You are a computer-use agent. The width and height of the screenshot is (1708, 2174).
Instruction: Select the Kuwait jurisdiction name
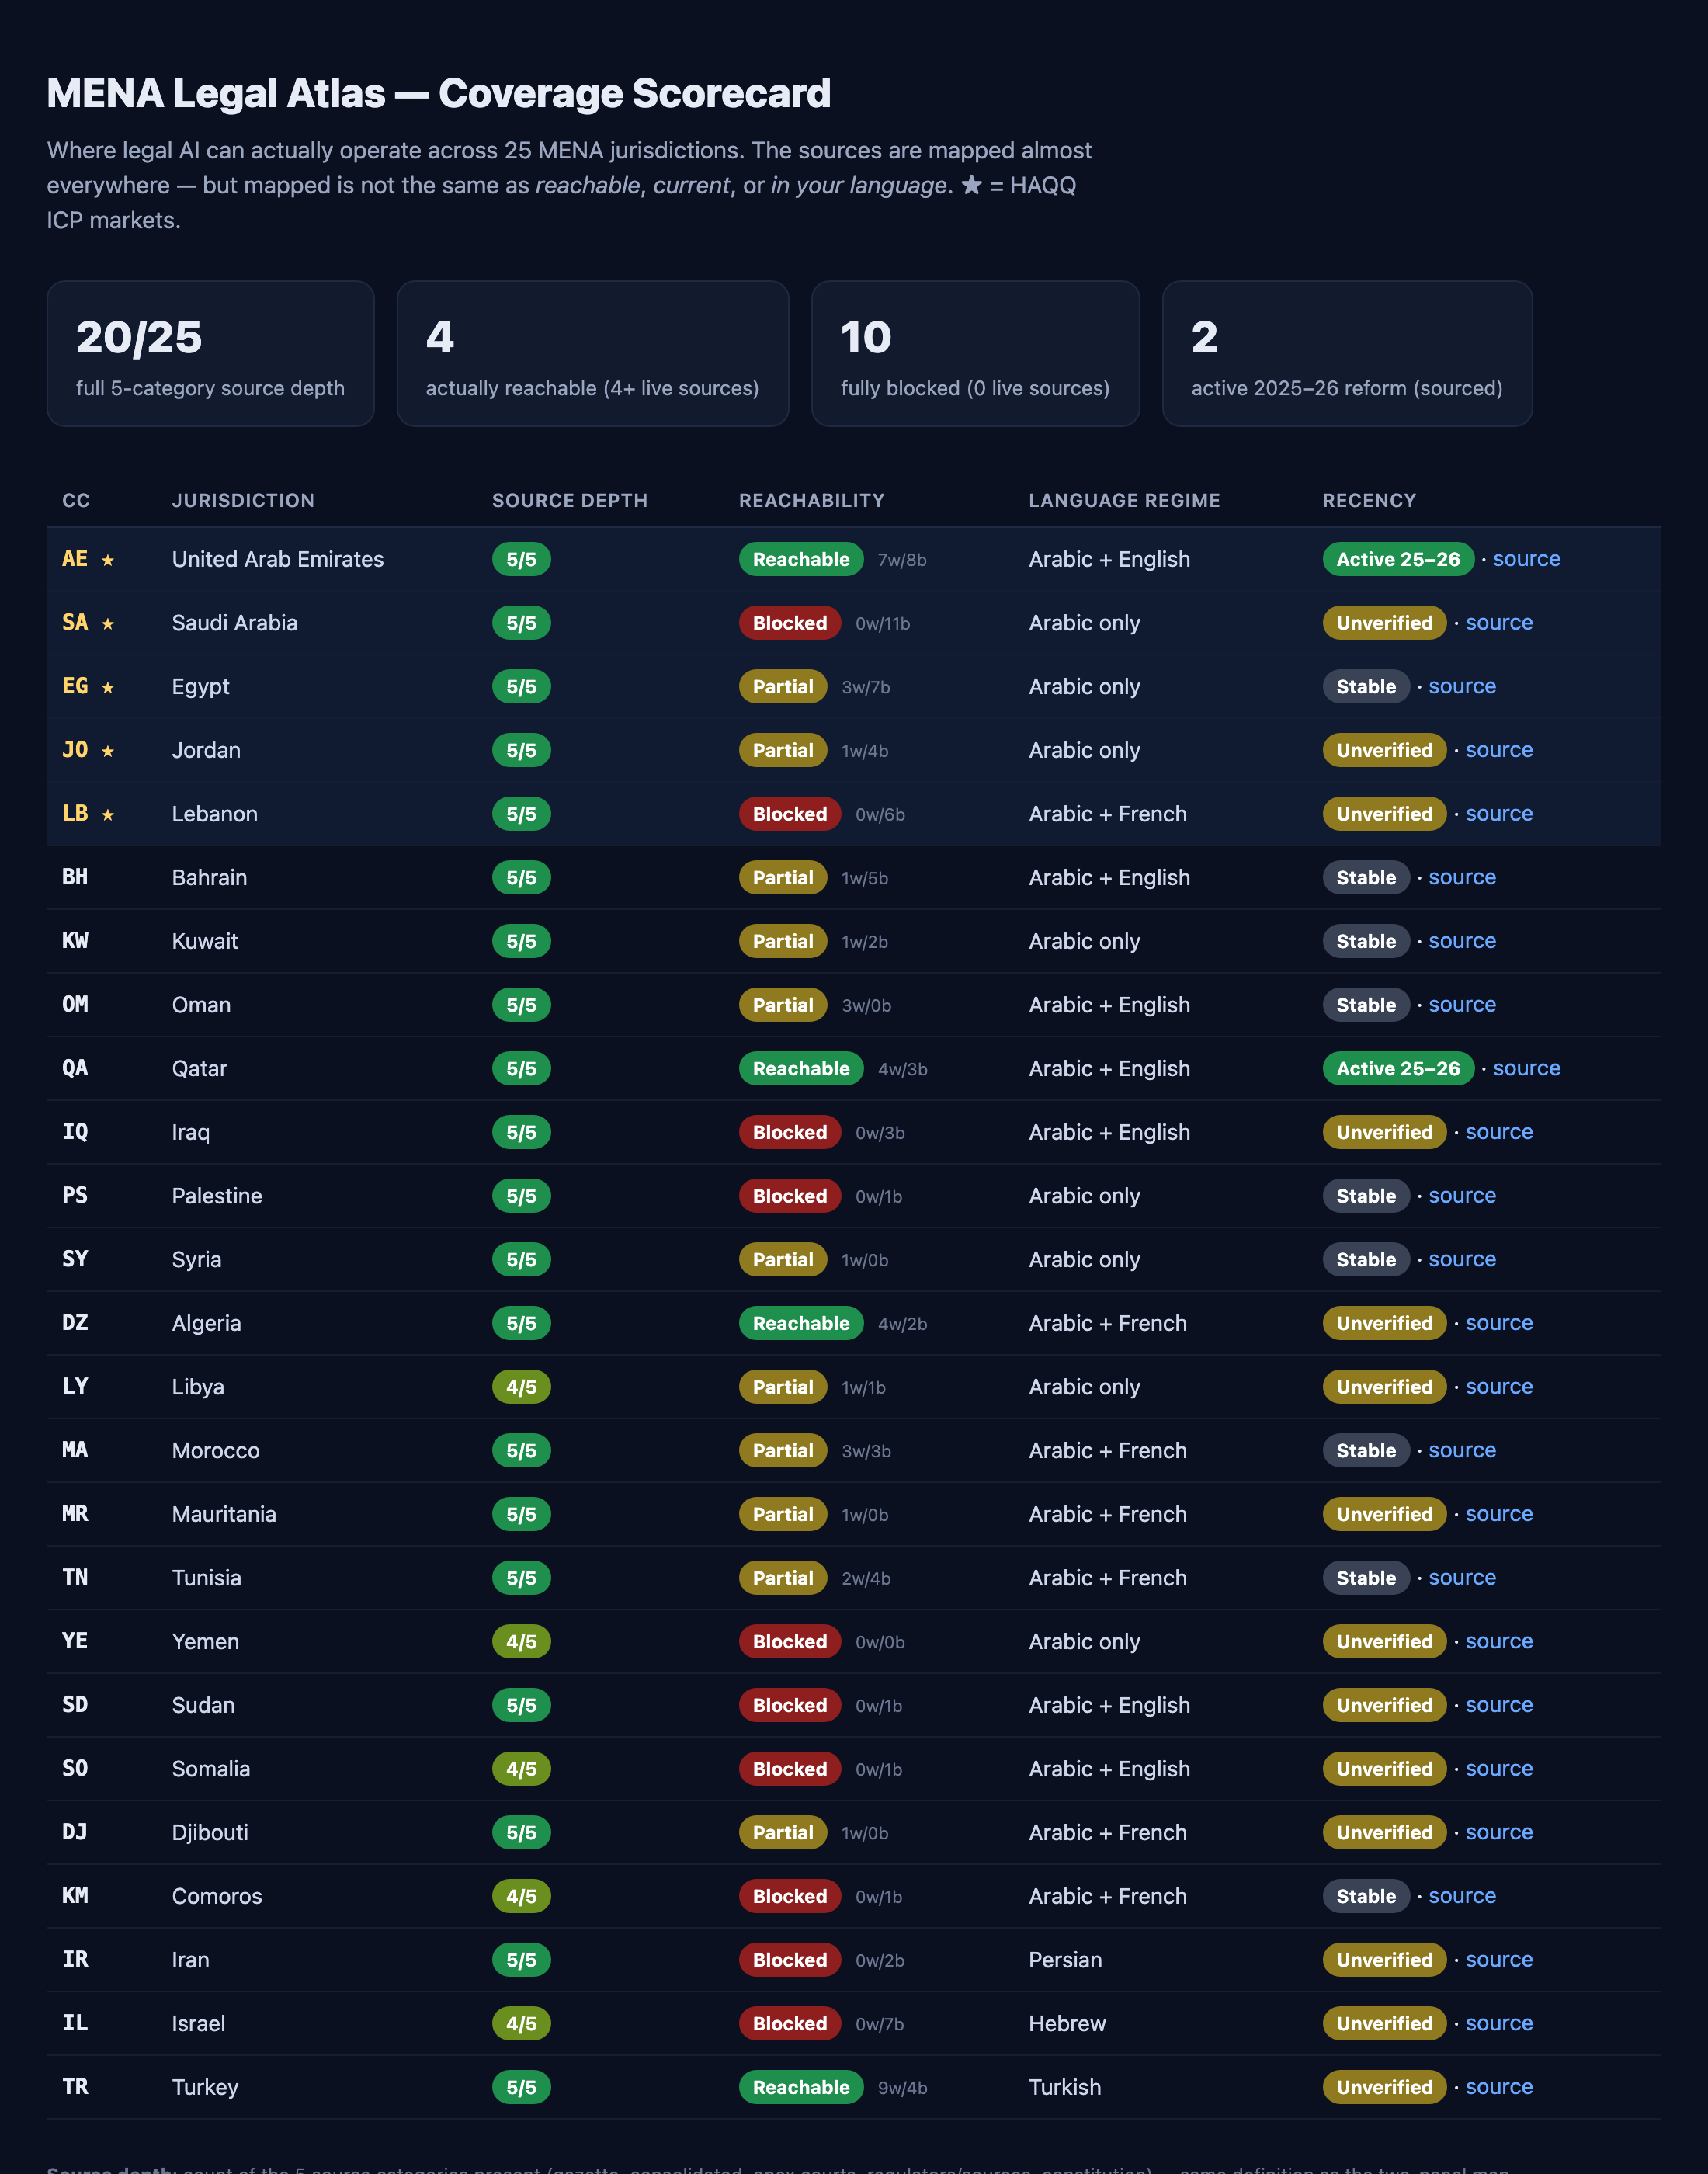pos(205,941)
